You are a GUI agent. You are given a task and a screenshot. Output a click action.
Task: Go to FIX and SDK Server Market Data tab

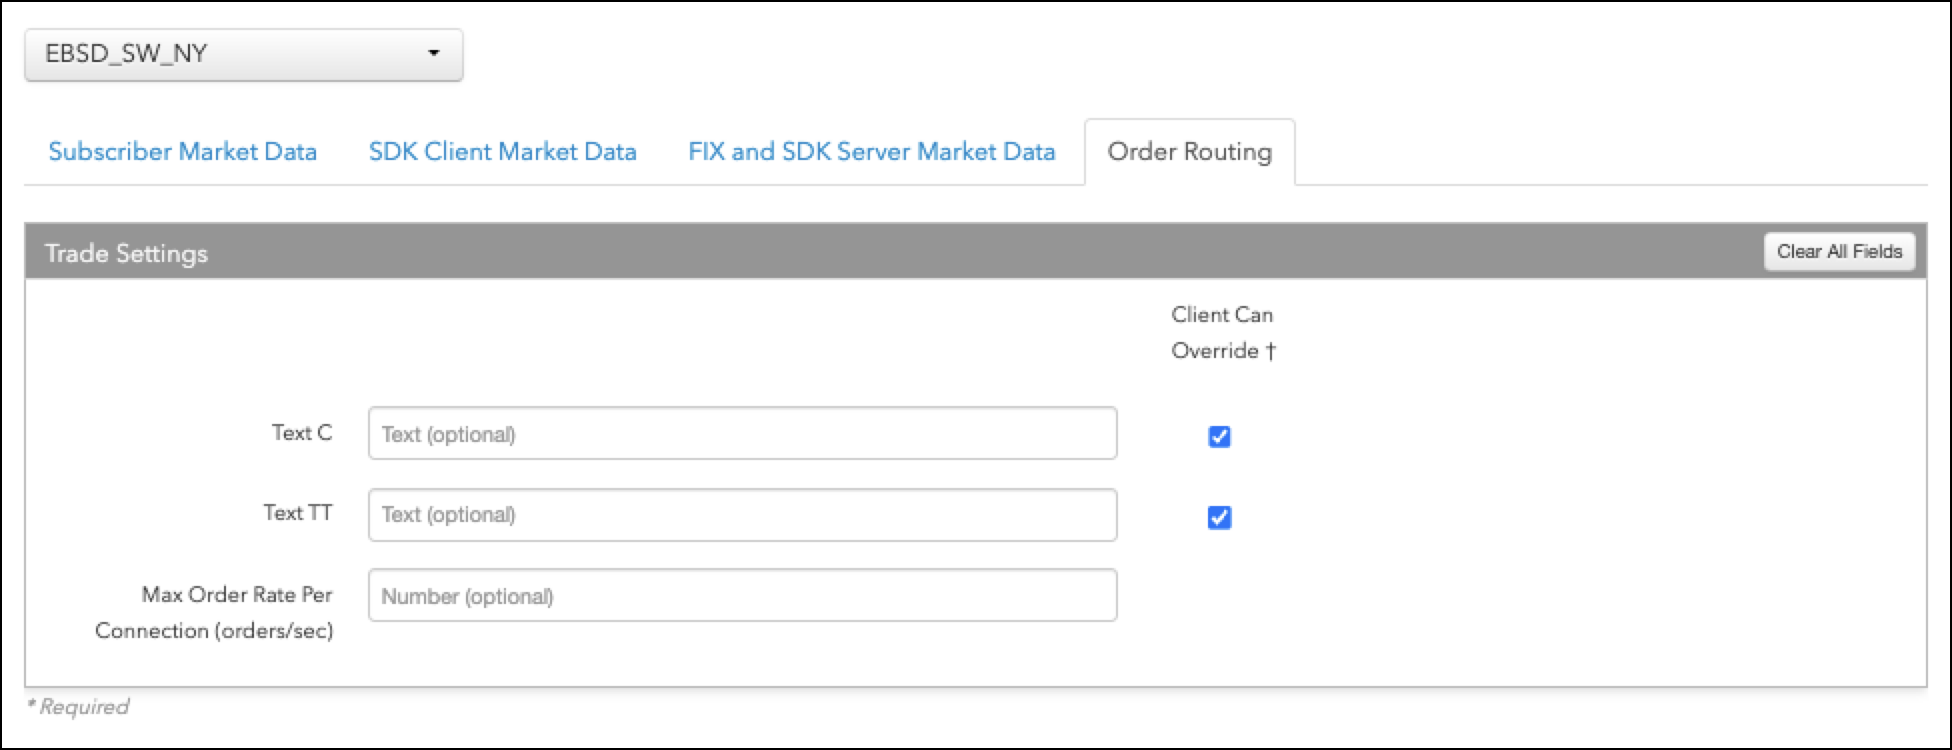(871, 152)
